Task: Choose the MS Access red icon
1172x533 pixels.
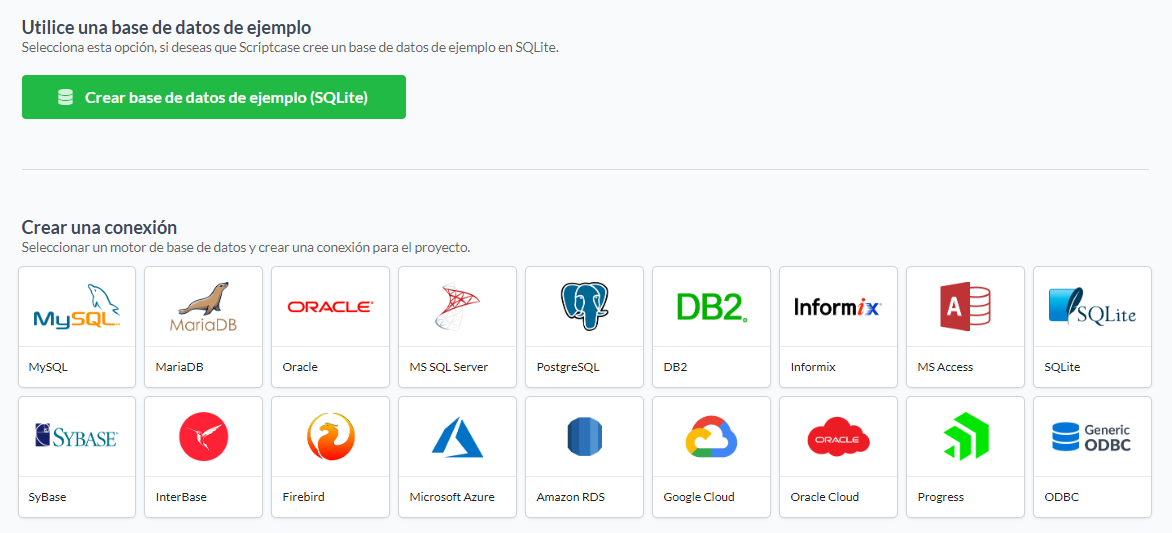Action: [x=965, y=306]
